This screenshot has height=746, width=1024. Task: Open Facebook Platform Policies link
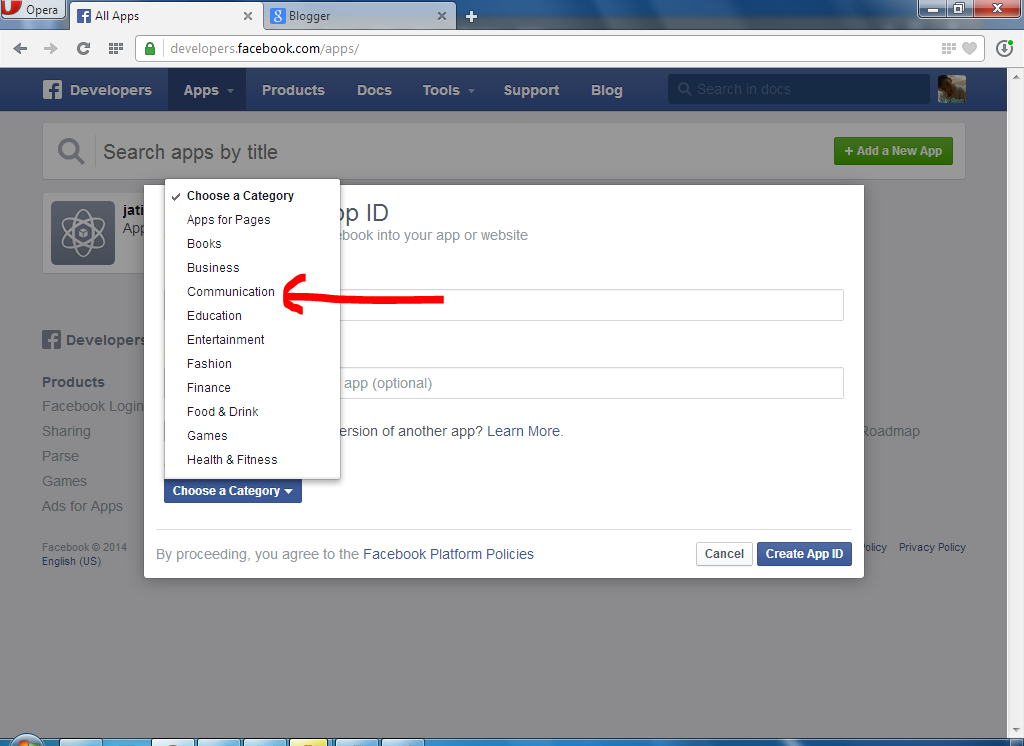pos(448,554)
